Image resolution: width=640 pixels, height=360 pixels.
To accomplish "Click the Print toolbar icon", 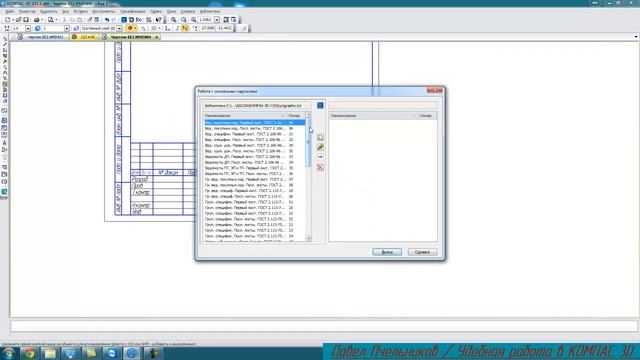I will (37, 20).
